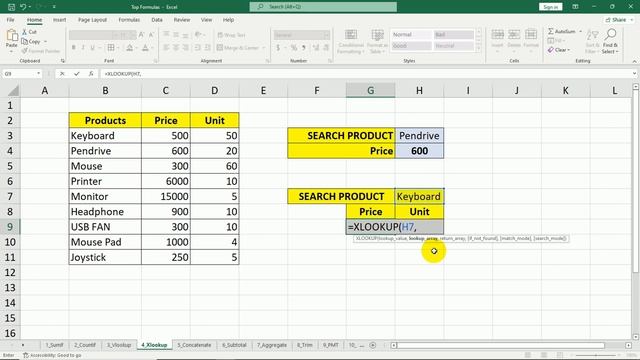Click the Undo arrow icon
This screenshot has height=360, width=640.
pos(23,7)
